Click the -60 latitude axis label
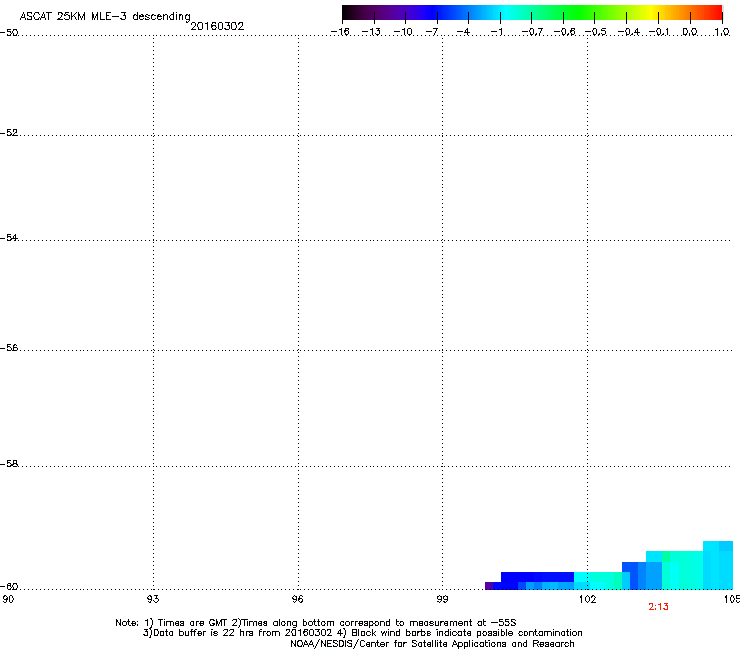 click(x=9, y=587)
